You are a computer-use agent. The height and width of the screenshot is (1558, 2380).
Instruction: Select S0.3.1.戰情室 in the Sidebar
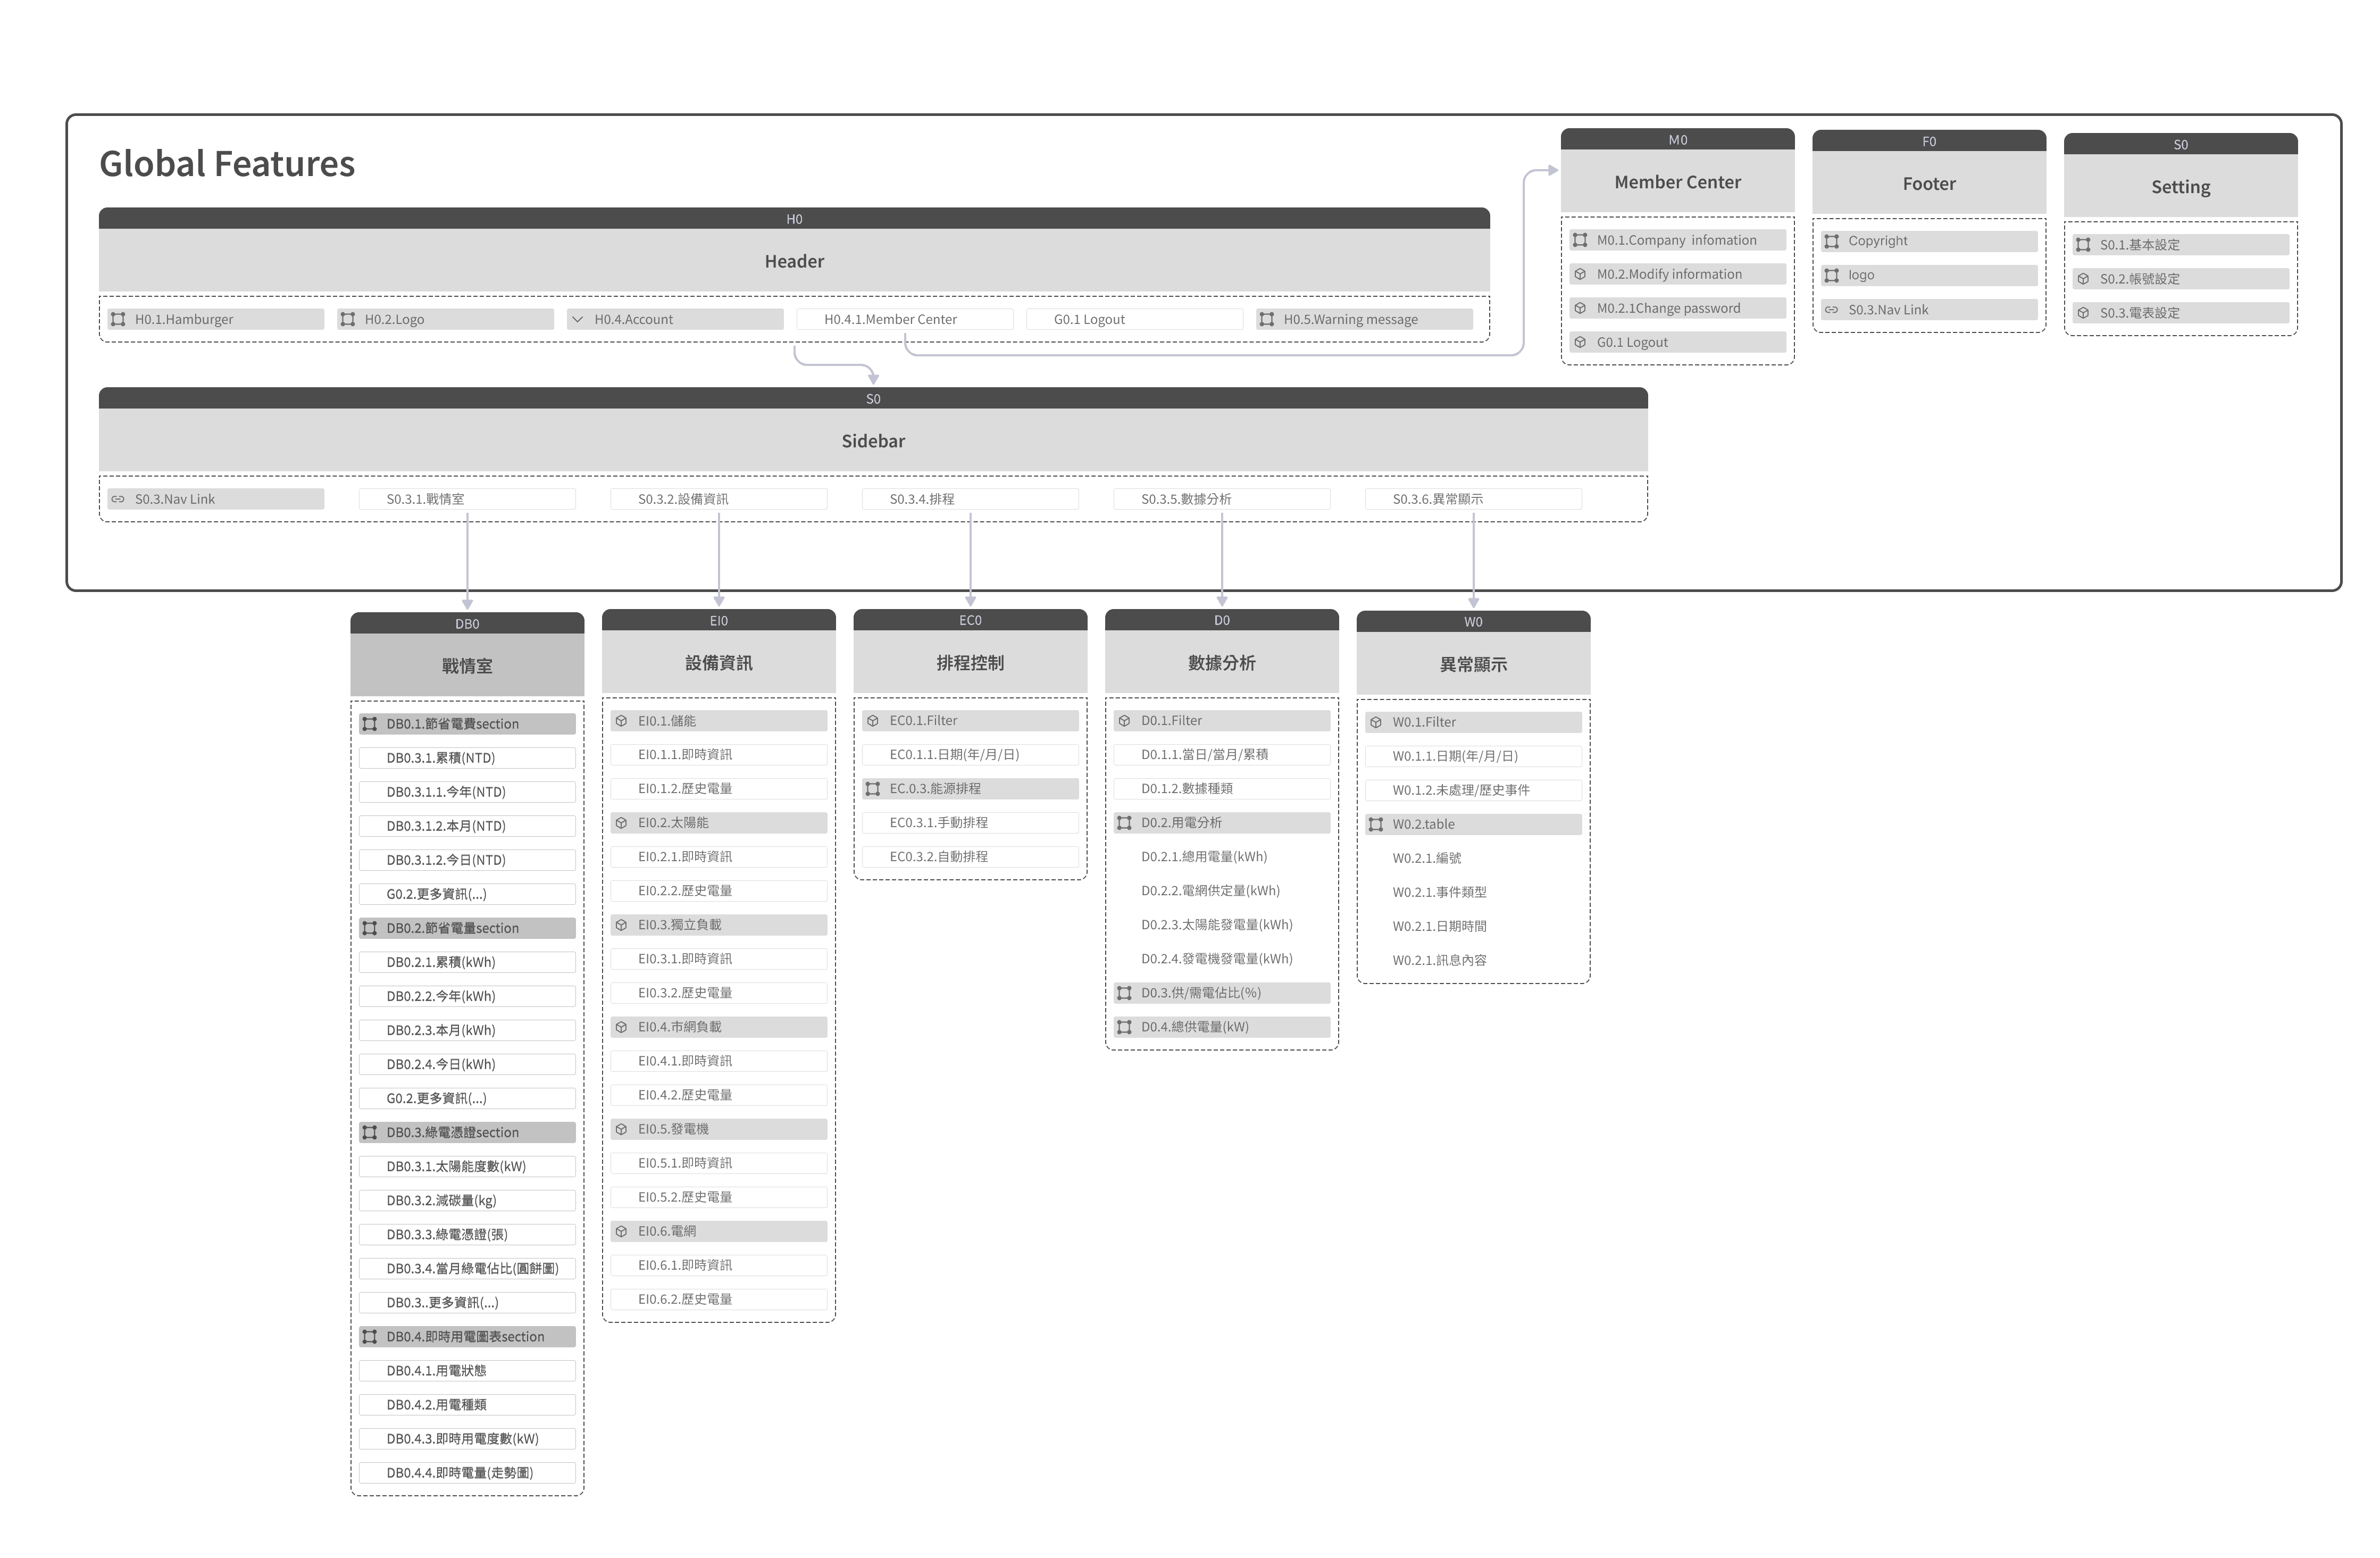tap(467, 498)
